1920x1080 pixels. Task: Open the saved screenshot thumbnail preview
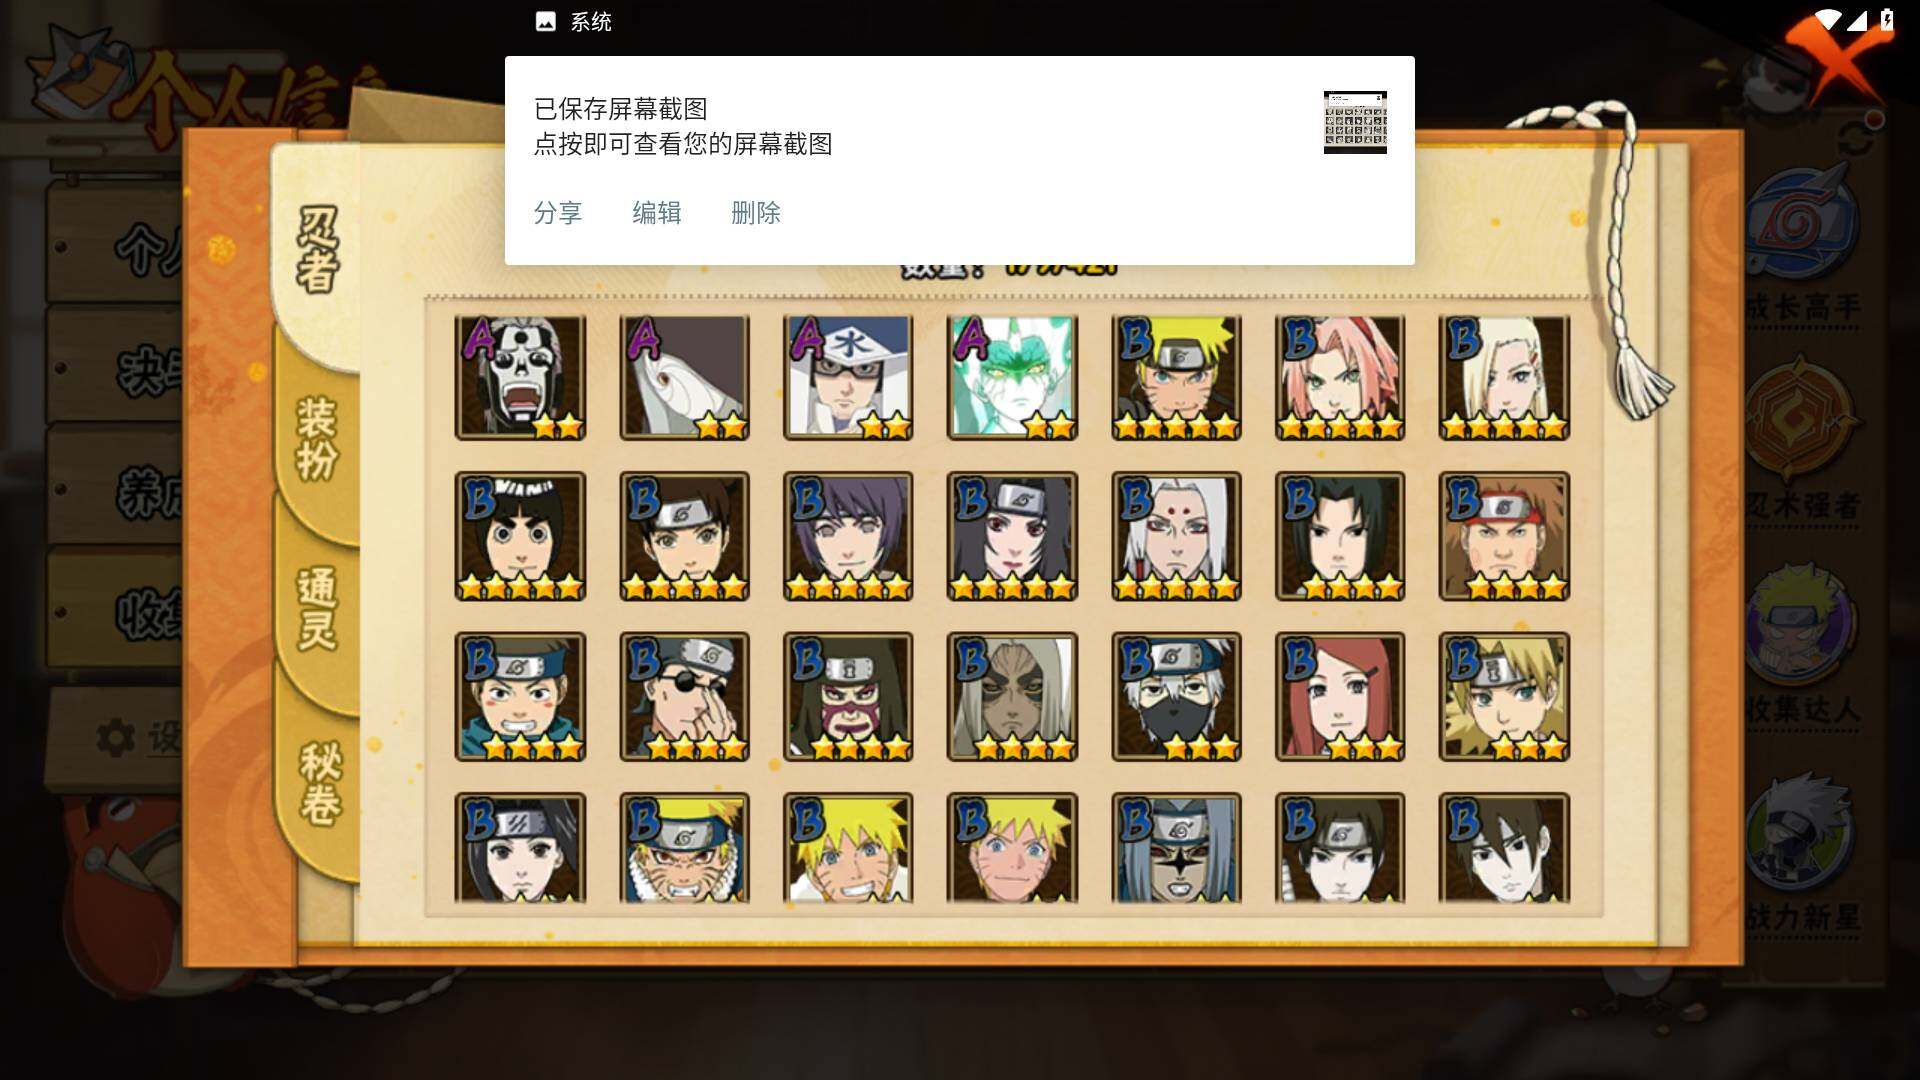1355,122
